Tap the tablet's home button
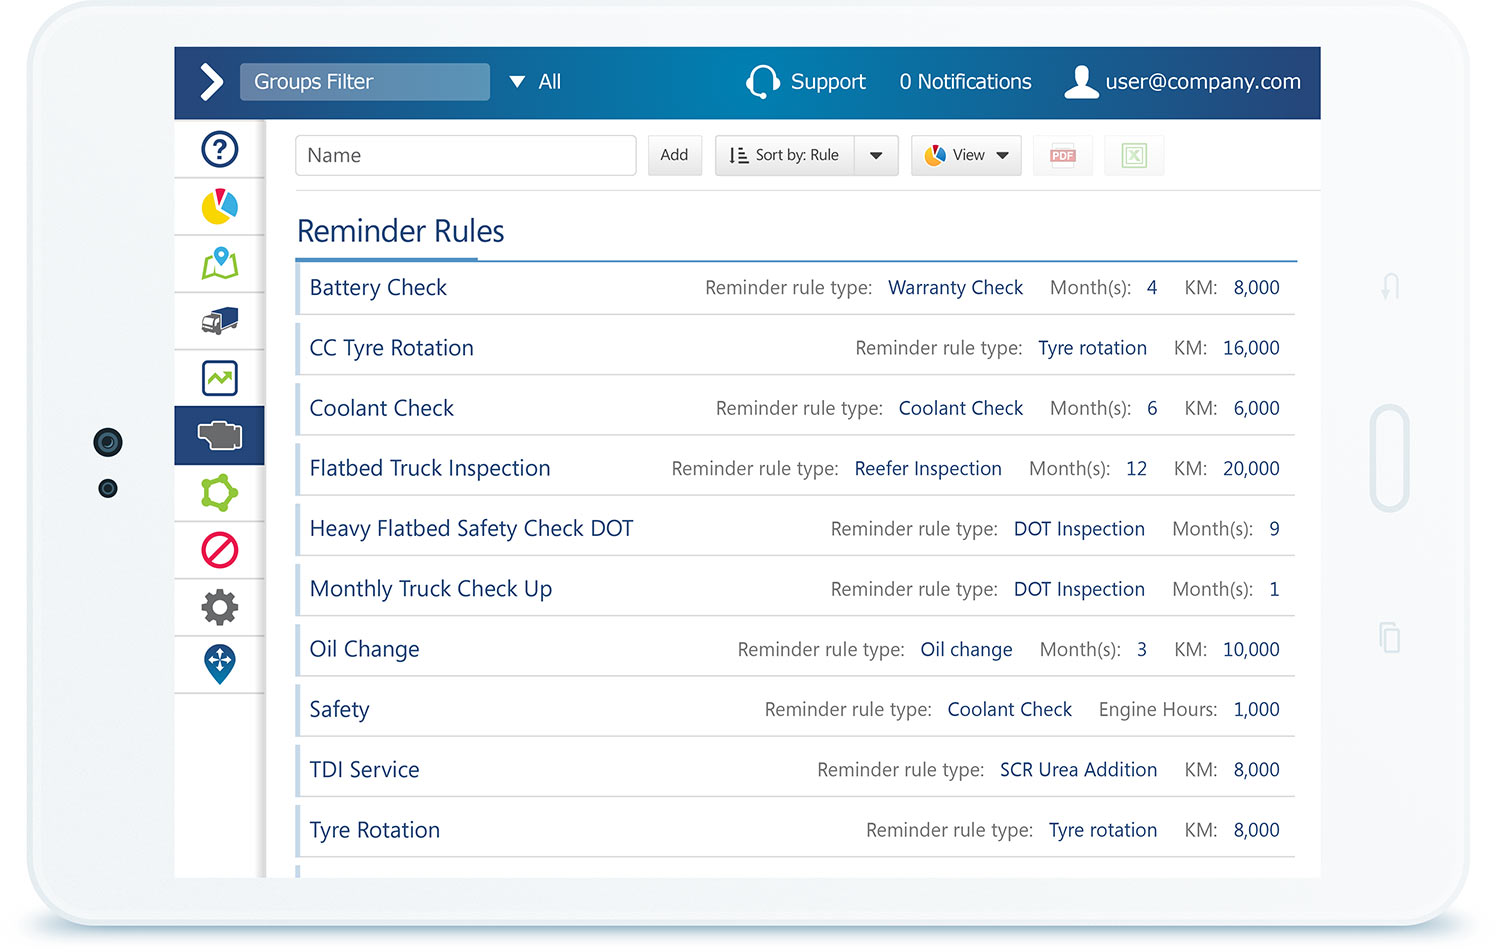The width and height of the screenshot is (1496, 952). (1390, 458)
